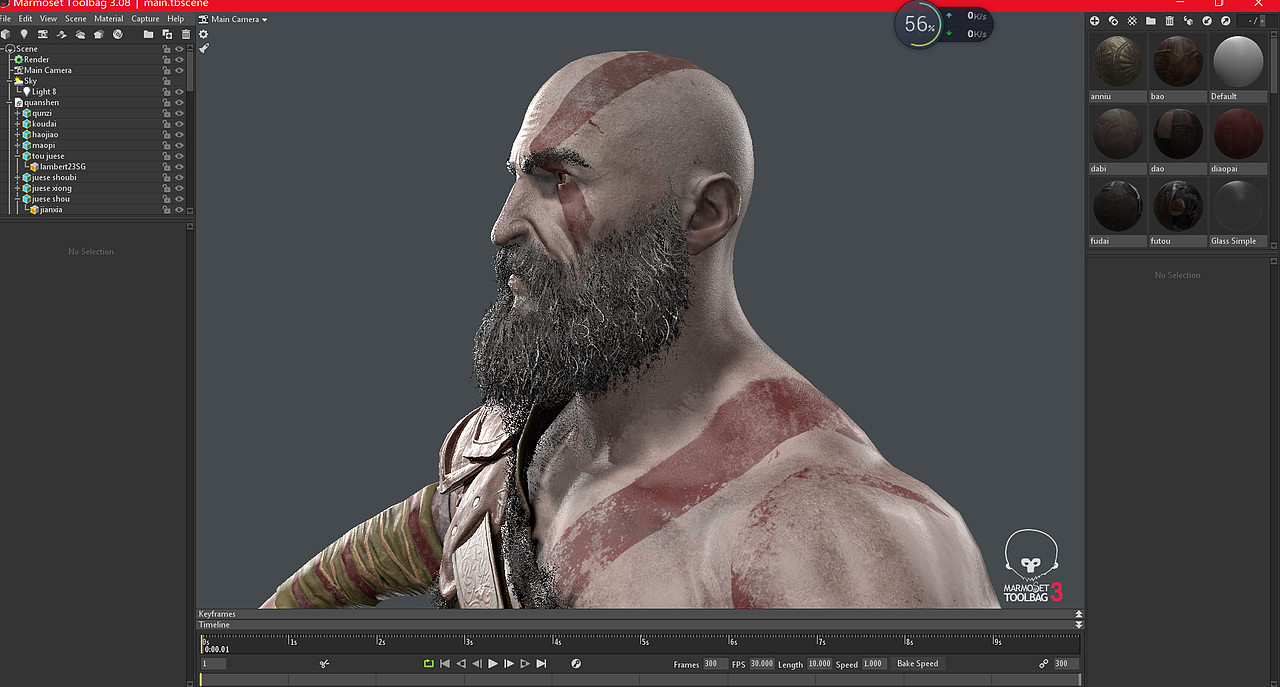
Task: Play the animation timeline
Action: [x=493, y=664]
